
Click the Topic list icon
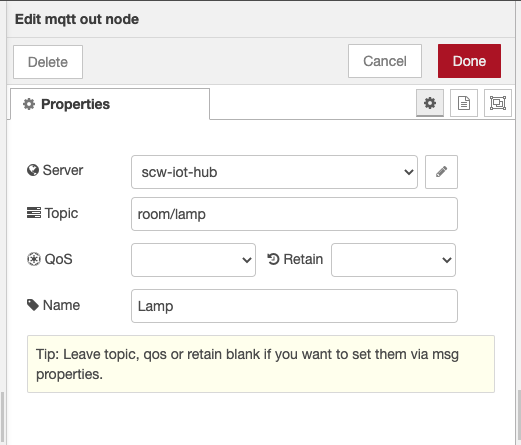click(34, 213)
